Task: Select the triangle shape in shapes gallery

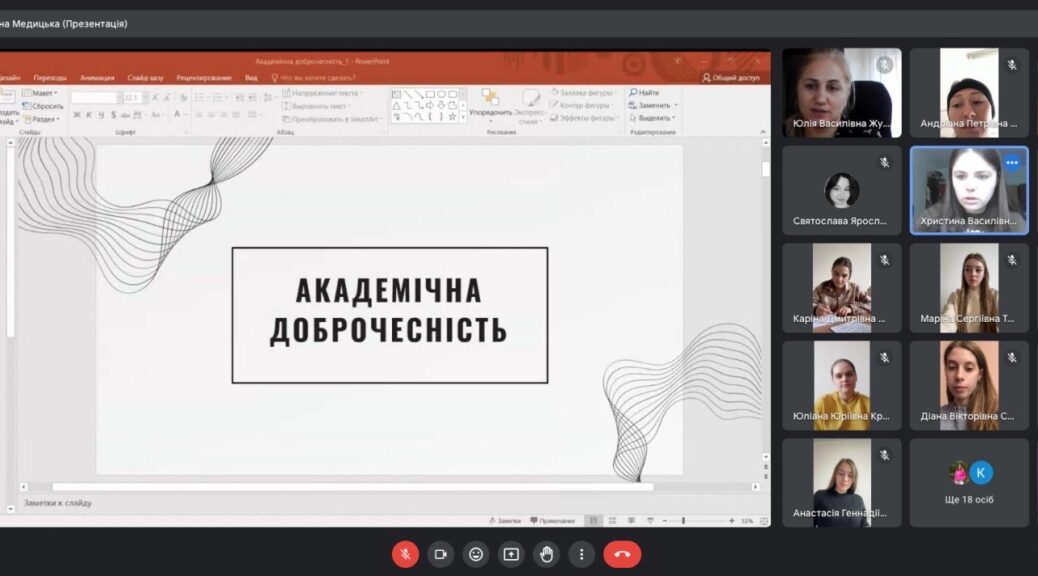Action: 397,105
